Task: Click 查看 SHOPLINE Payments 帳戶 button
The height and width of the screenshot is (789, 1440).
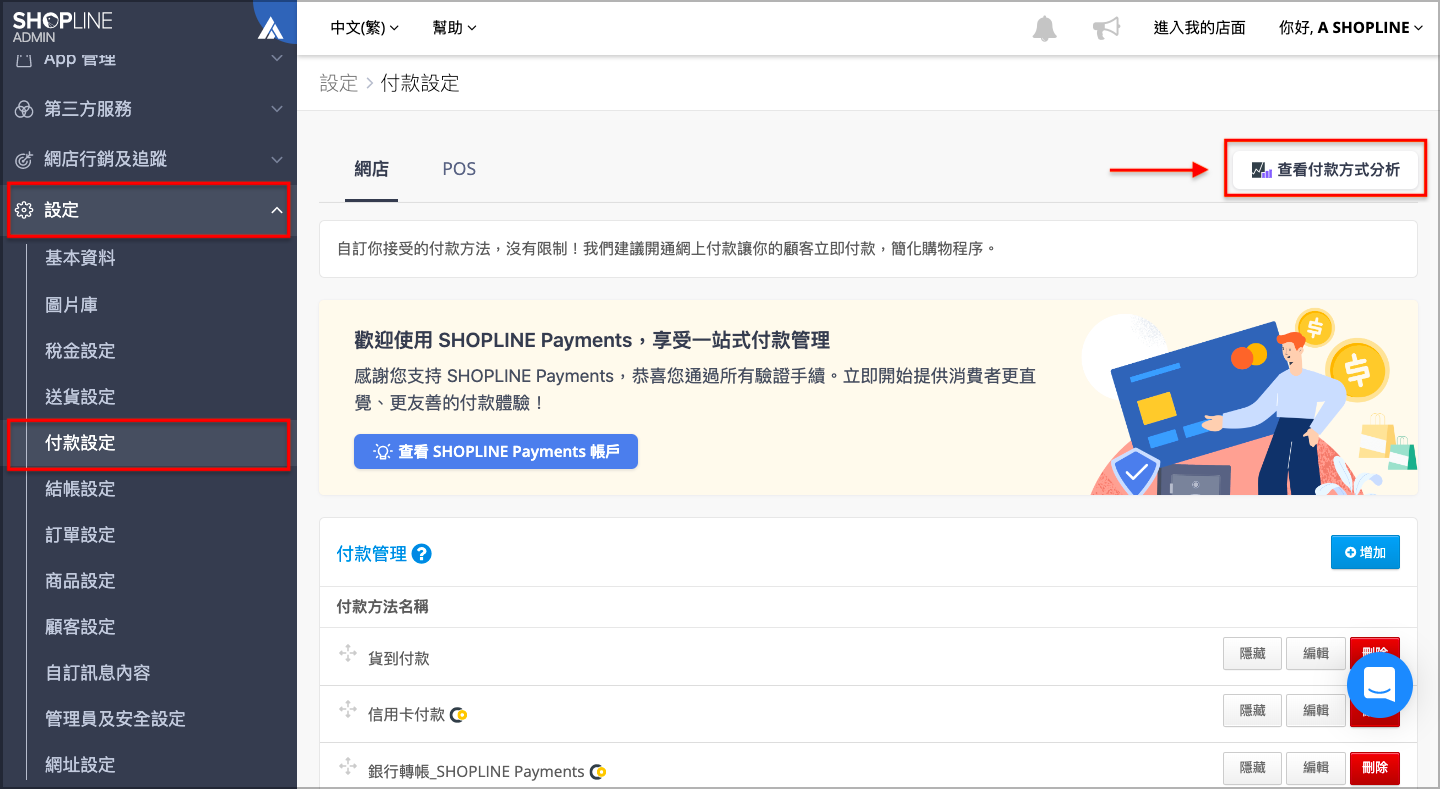Action: click(496, 452)
